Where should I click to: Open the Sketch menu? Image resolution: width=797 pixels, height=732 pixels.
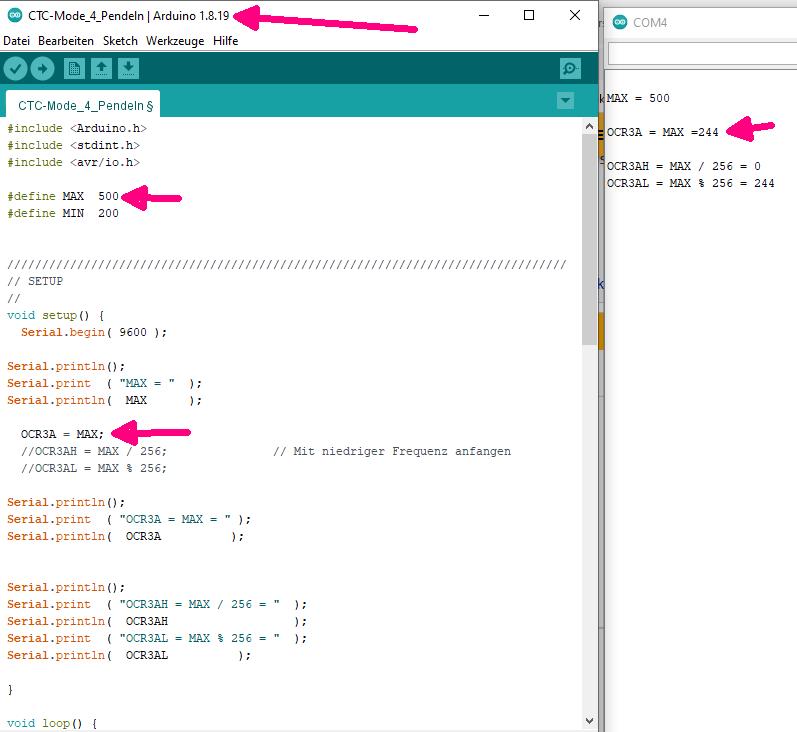[120, 41]
